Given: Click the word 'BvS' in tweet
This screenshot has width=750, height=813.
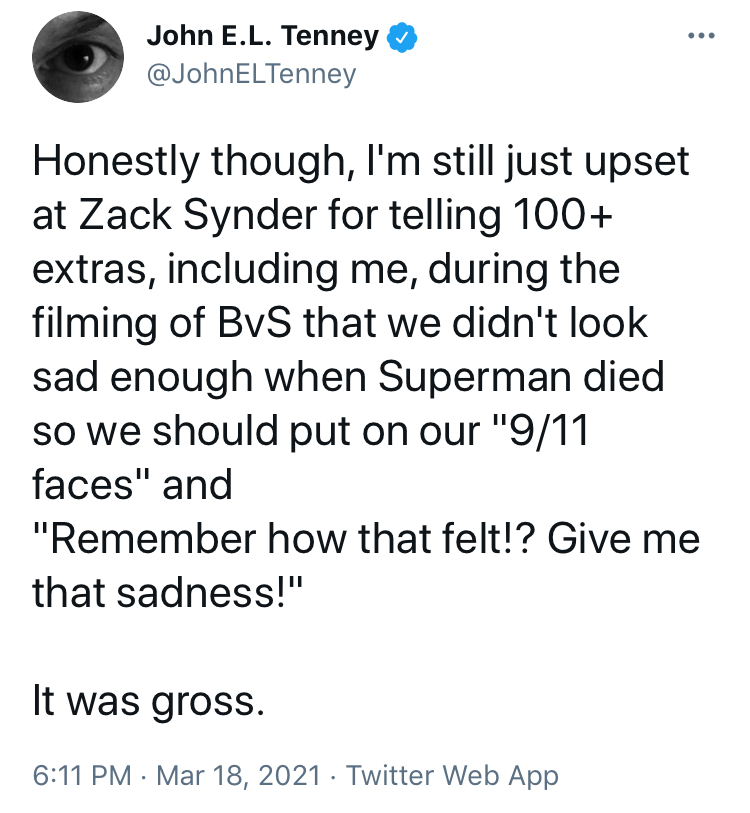Looking at the screenshot, I should [x=254, y=323].
